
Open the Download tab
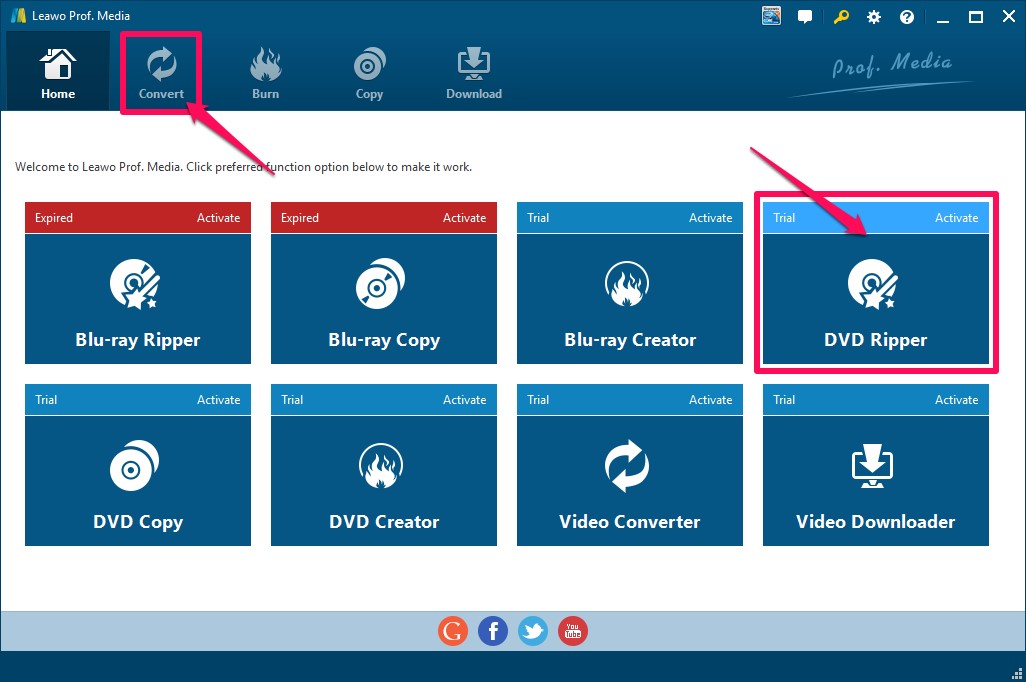(474, 73)
